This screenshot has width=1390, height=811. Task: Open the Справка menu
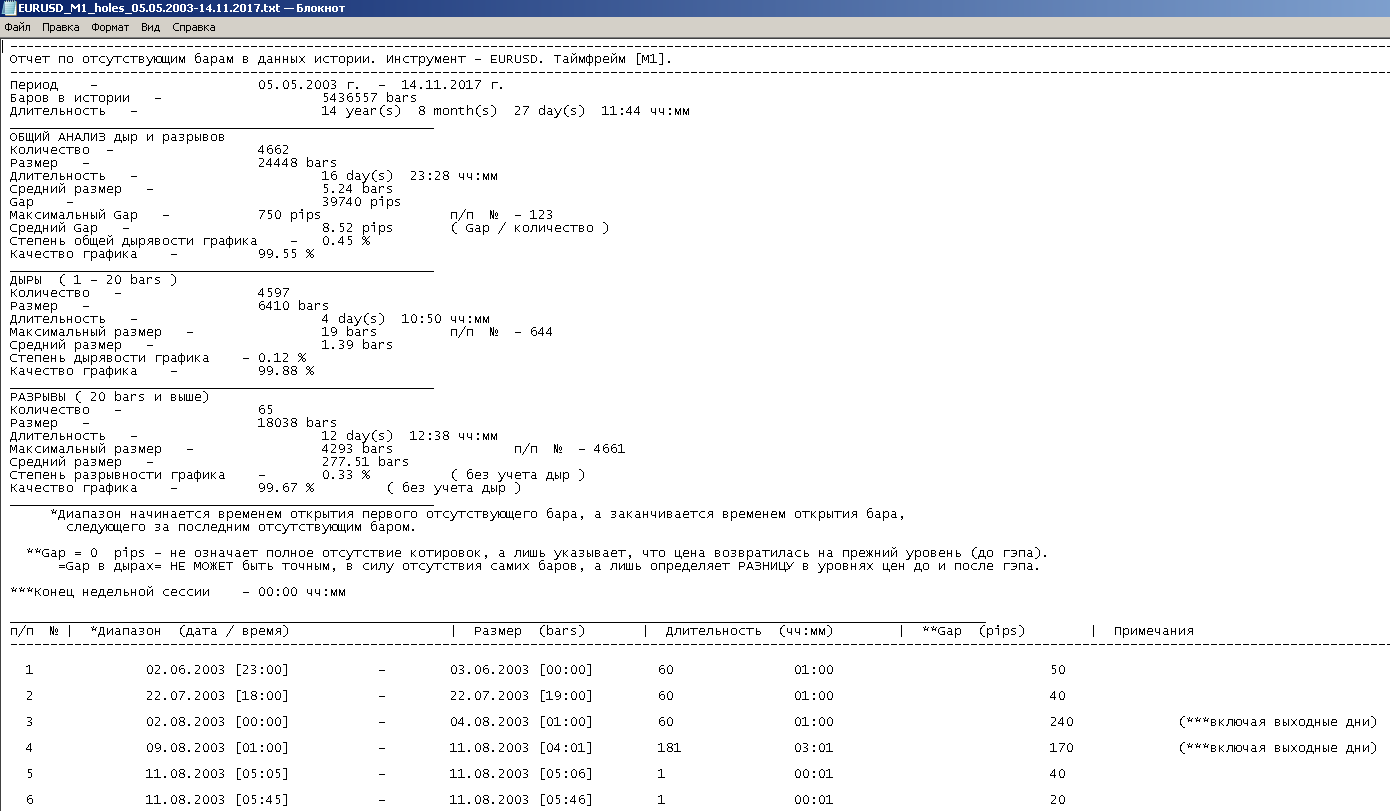point(193,27)
